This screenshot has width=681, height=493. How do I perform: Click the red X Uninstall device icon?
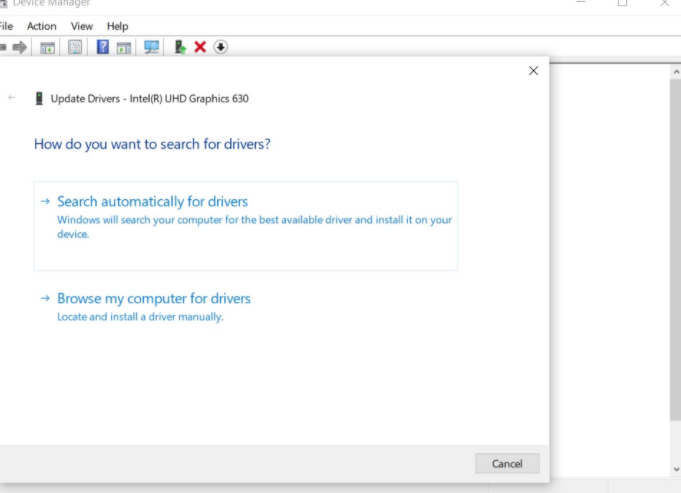[200, 46]
